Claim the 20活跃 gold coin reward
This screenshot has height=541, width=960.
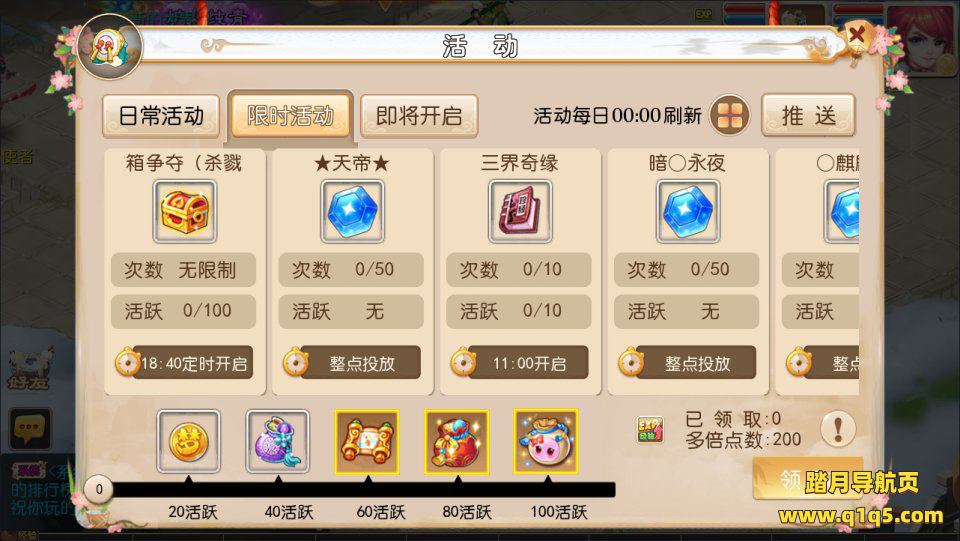point(188,441)
